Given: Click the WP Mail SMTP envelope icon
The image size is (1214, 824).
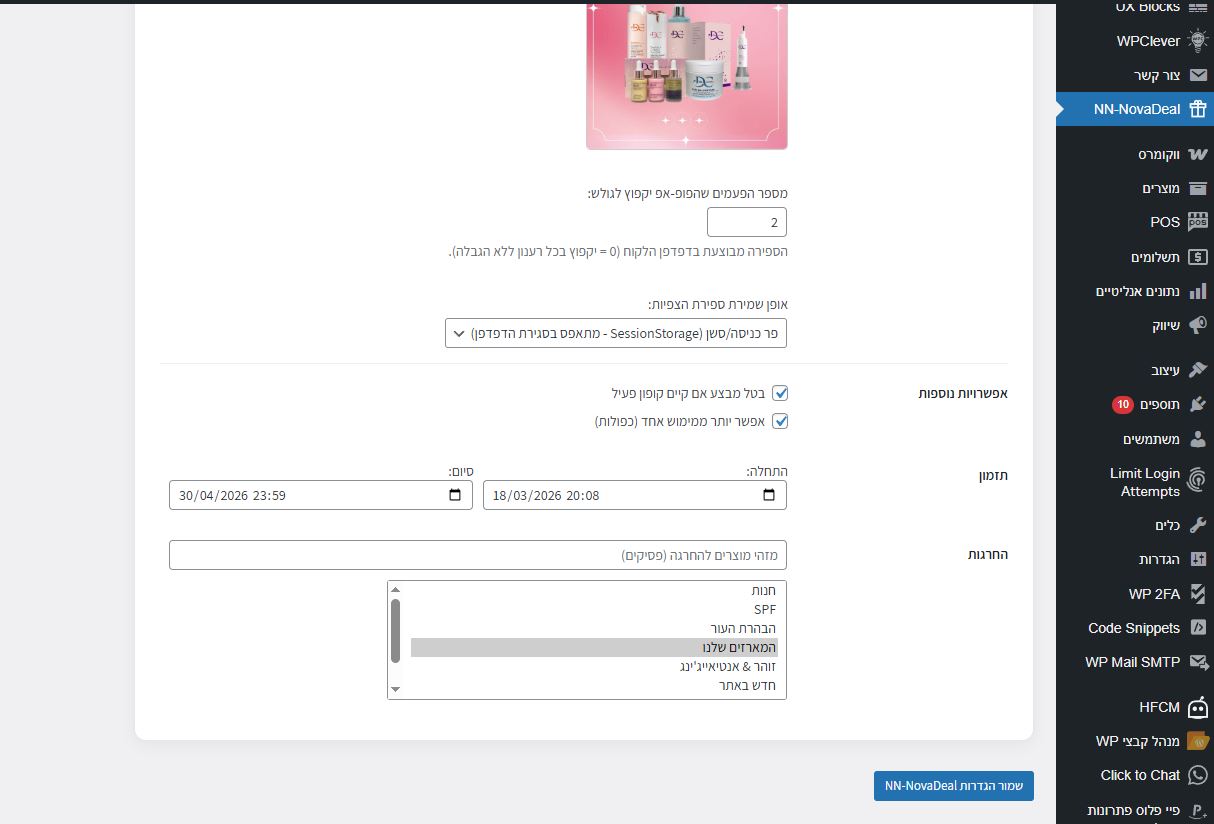Looking at the screenshot, I should [x=1197, y=662].
